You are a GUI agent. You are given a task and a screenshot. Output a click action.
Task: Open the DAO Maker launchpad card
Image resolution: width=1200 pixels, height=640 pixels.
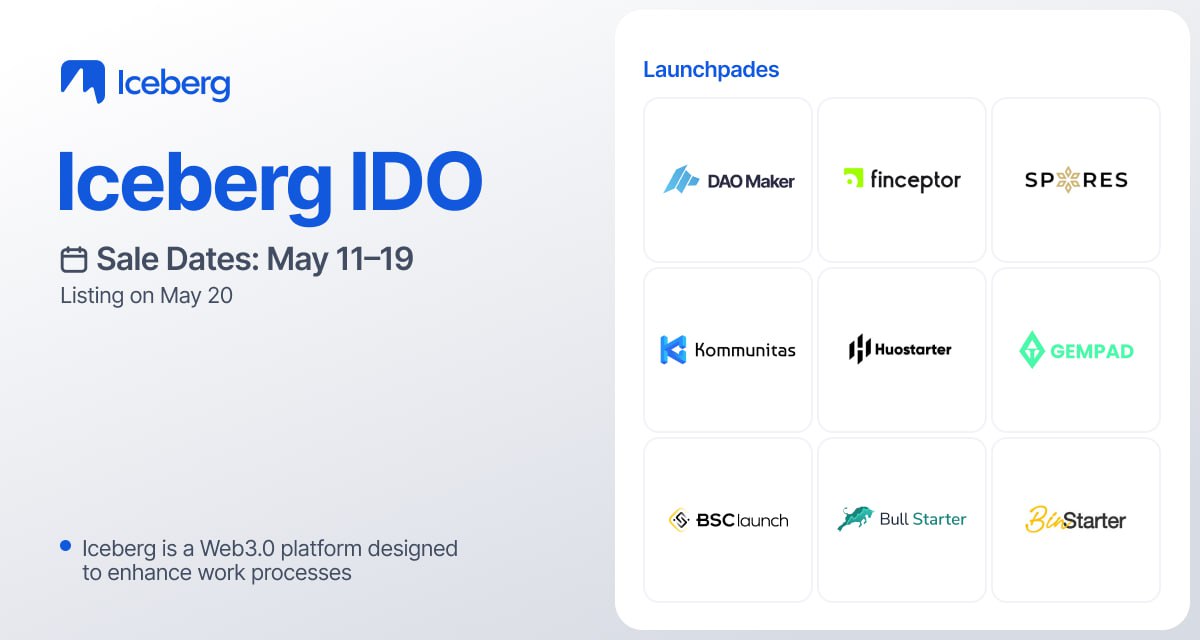728,180
